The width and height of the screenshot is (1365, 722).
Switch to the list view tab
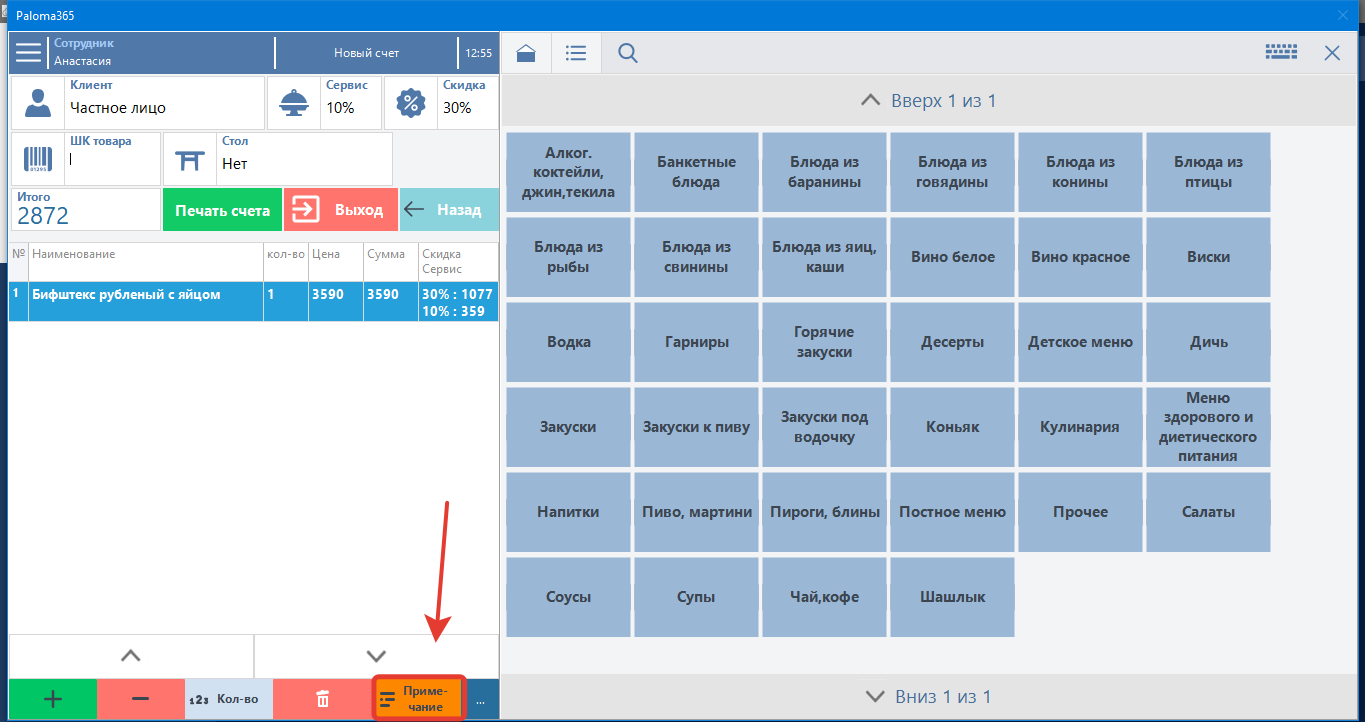coord(576,53)
